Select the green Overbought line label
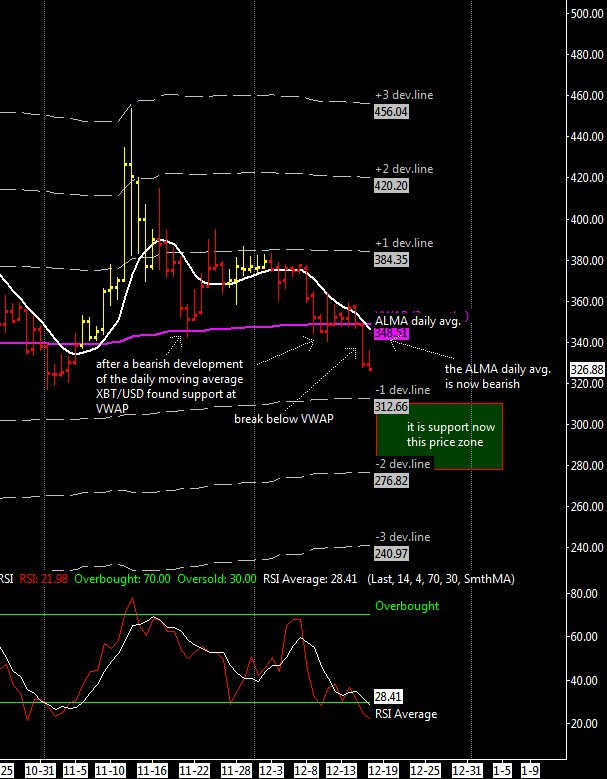The width and height of the screenshot is (607, 779). tap(406, 606)
